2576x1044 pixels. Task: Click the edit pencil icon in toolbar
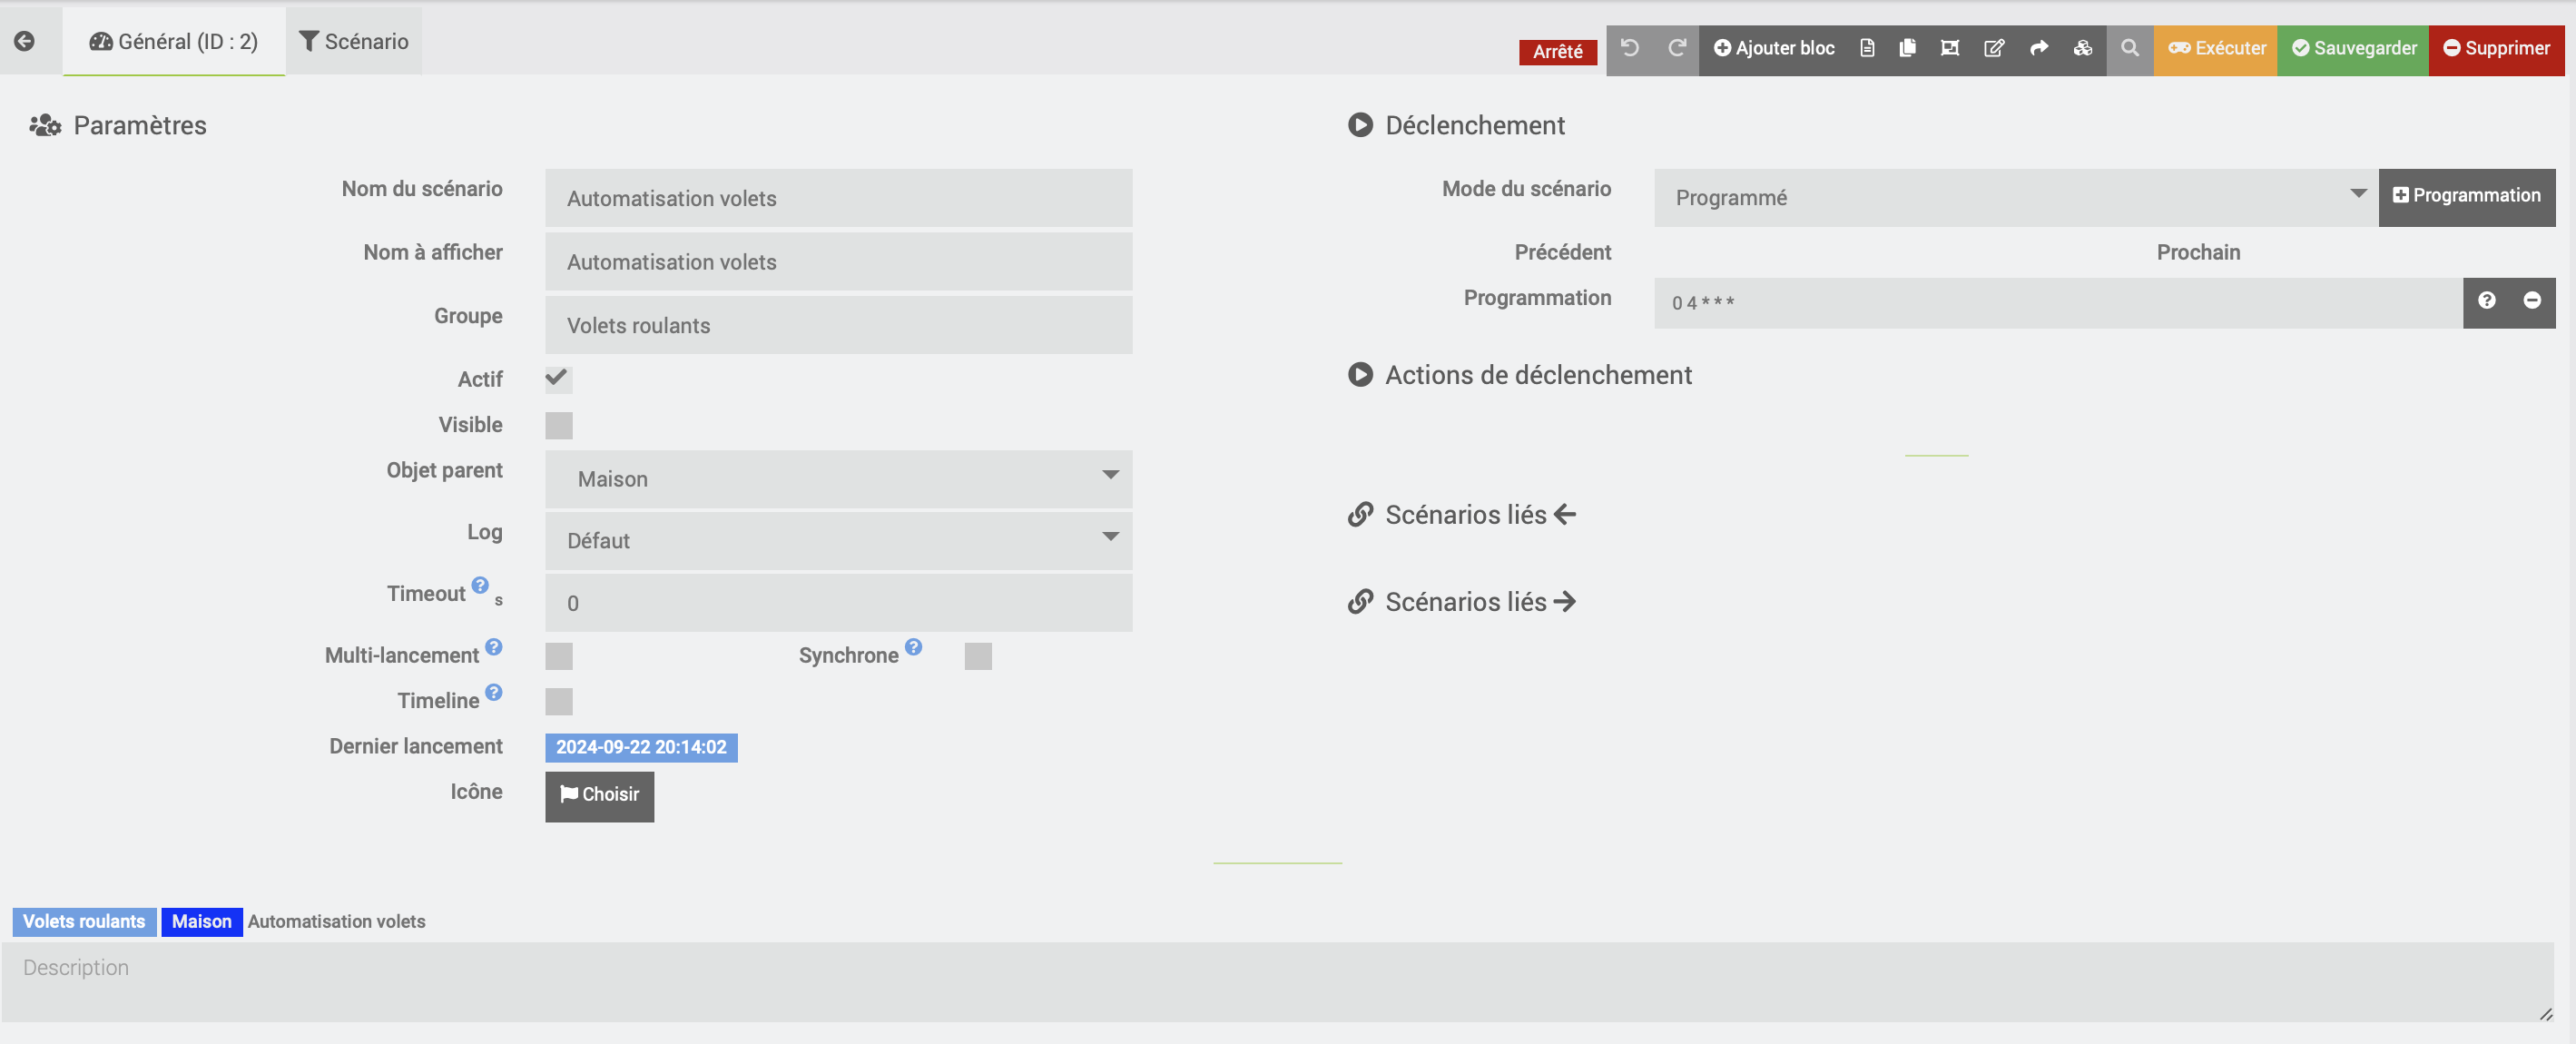[x=1993, y=48]
